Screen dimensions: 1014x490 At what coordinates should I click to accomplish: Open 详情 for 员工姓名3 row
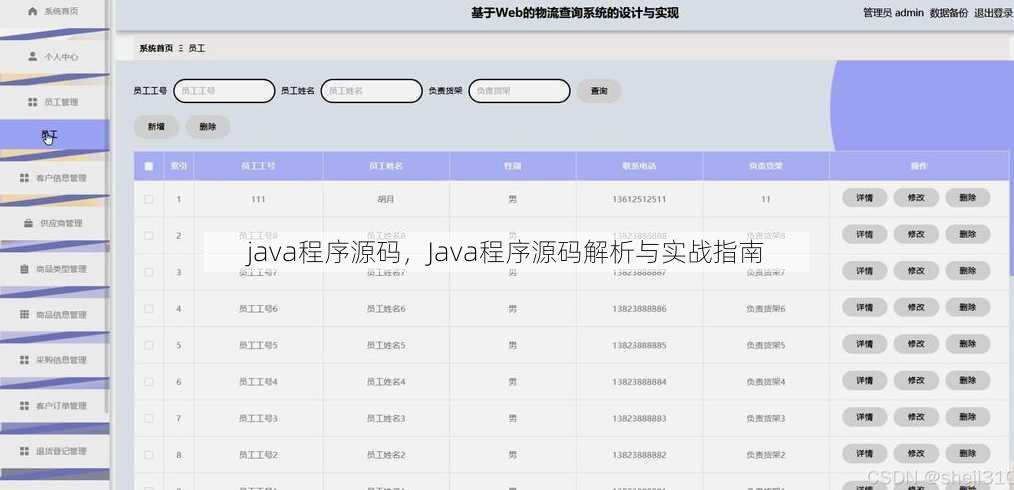tap(865, 417)
